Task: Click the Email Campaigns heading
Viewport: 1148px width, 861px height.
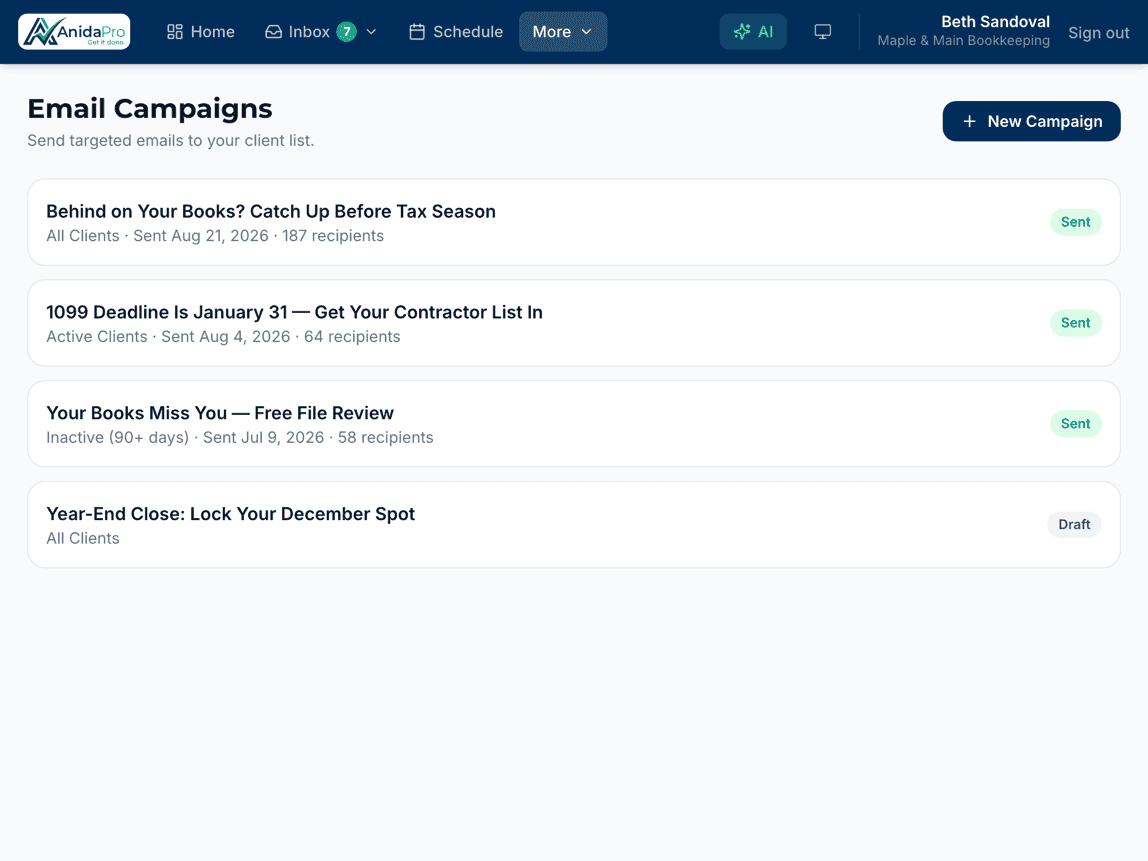Action: pos(150,108)
